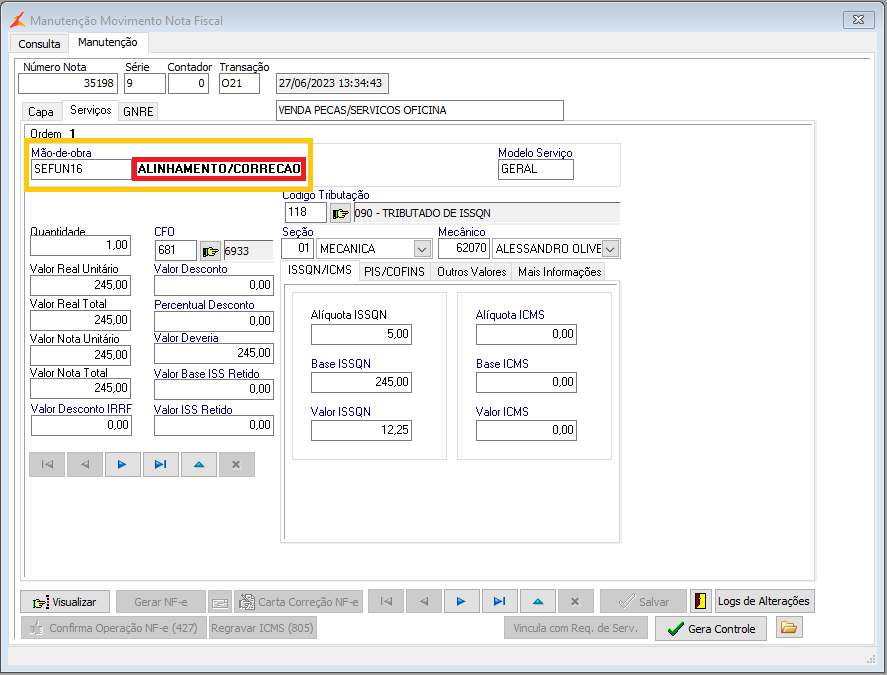Jump to last record in bottom toolbar
Viewport: 887px width, 675px height.
(499, 601)
